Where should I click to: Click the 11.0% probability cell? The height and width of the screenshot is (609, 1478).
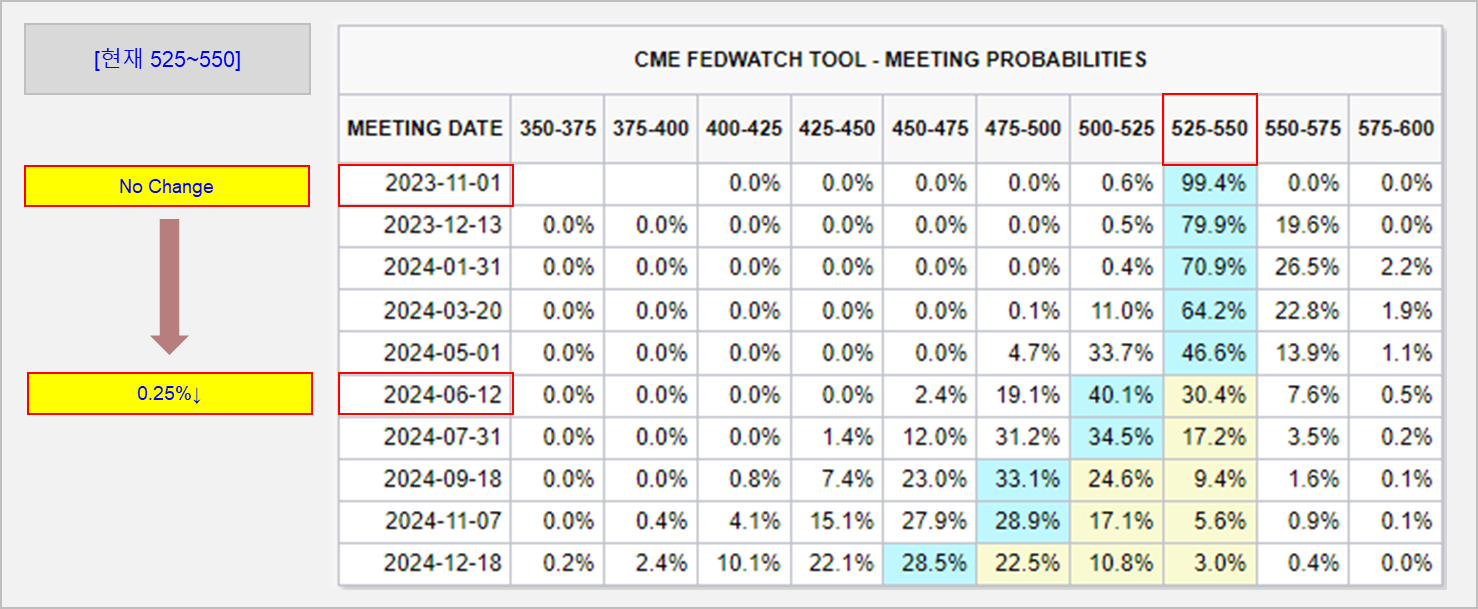[1116, 311]
